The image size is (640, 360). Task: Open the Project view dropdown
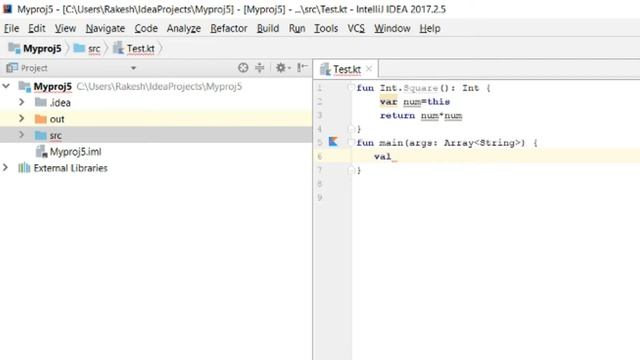pos(133,68)
